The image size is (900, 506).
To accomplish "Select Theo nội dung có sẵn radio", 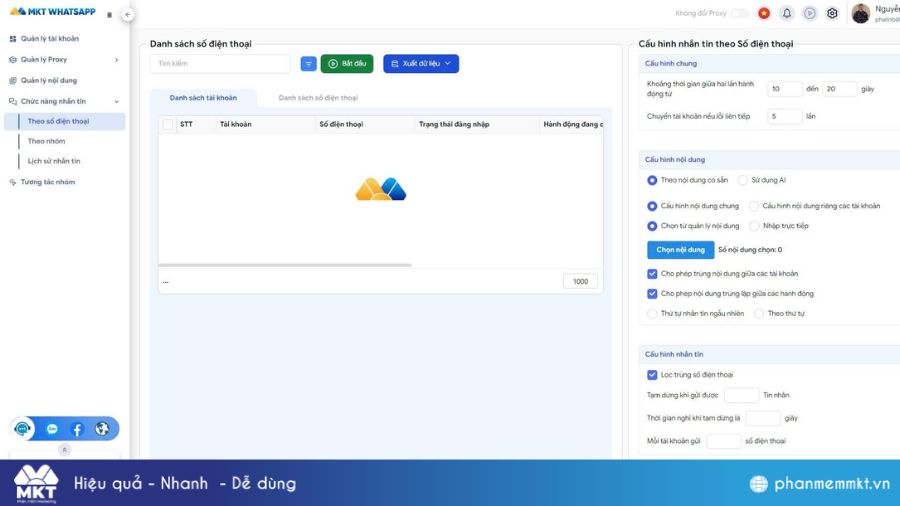I will [652, 180].
